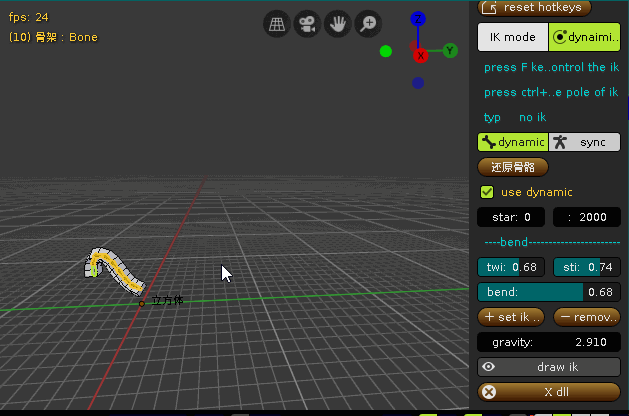The height and width of the screenshot is (416, 629).
Task: Click the + set ik button
Action: (511, 317)
